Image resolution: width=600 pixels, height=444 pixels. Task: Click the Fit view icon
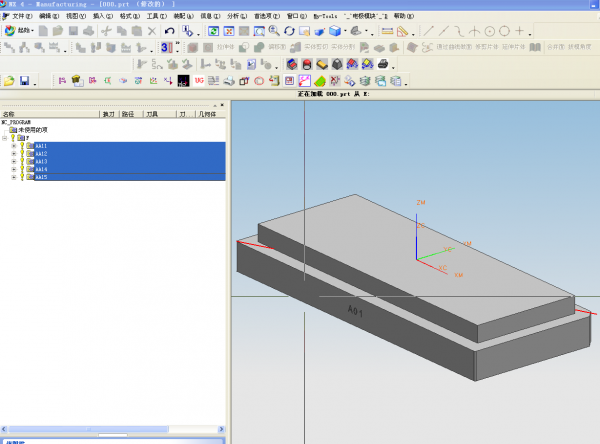coord(229,31)
